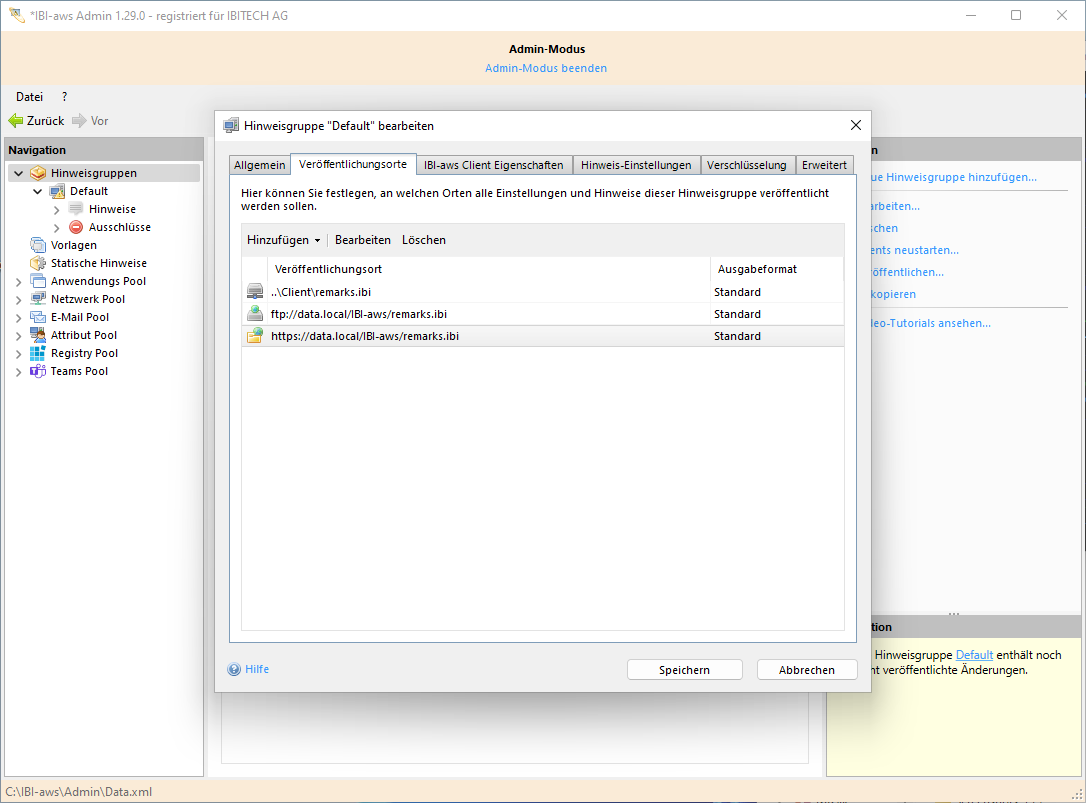This screenshot has width=1086, height=803.
Task: Click the green Zurück arrow icon
Action: tap(15, 121)
